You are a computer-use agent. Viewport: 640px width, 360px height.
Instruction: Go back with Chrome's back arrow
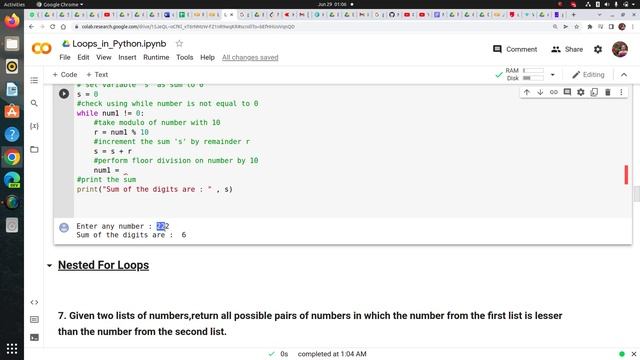31,27
